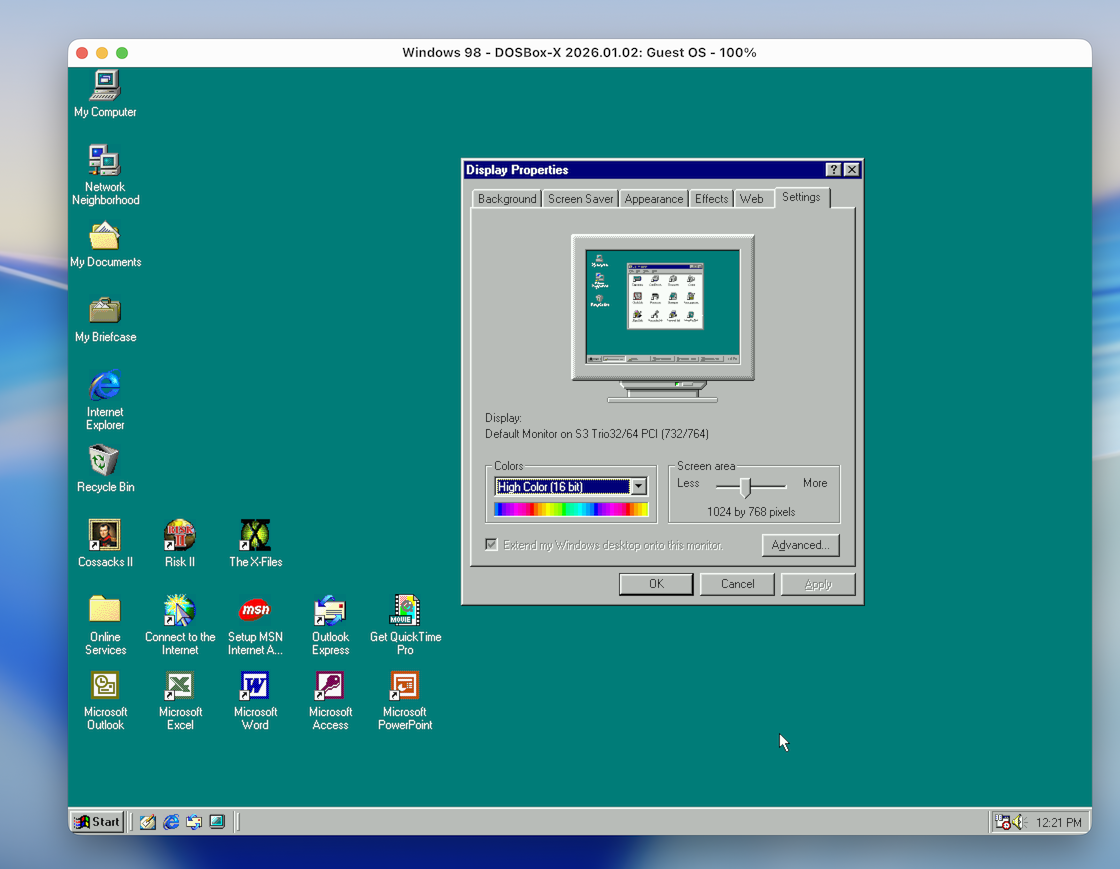Image resolution: width=1120 pixels, height=869 pixels.
Task: Switch to the Background tab
Action: [507, 199]
